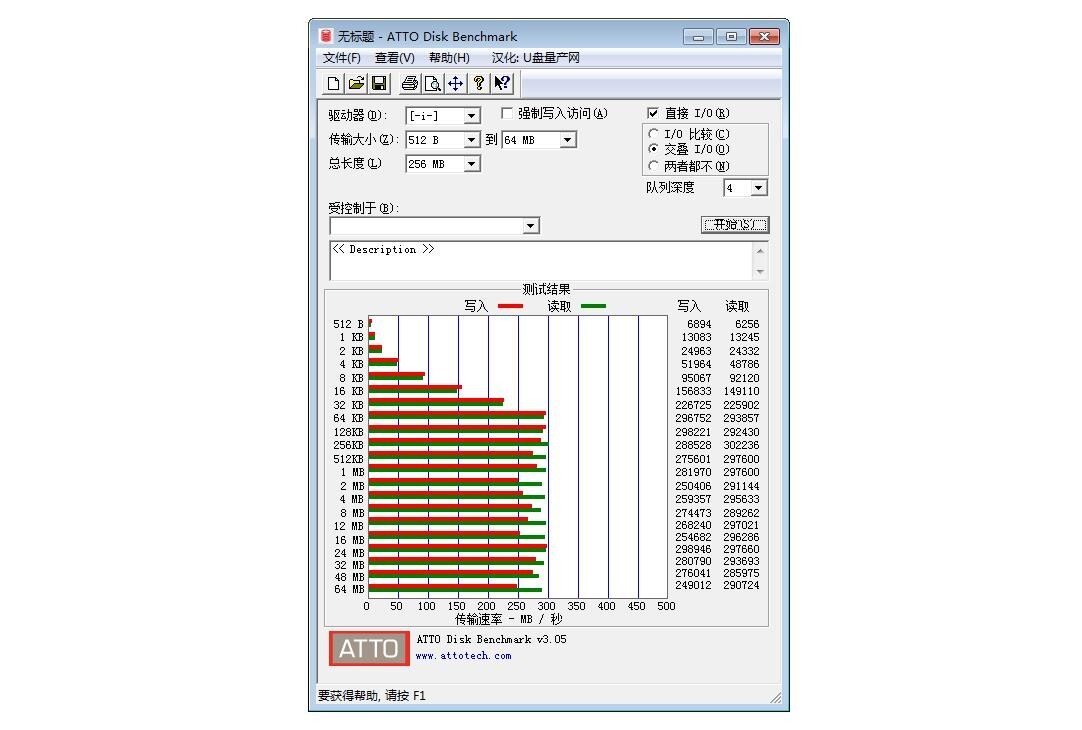
Task: Click the ATTO app icon in title bar
Action: pos(326,36)
